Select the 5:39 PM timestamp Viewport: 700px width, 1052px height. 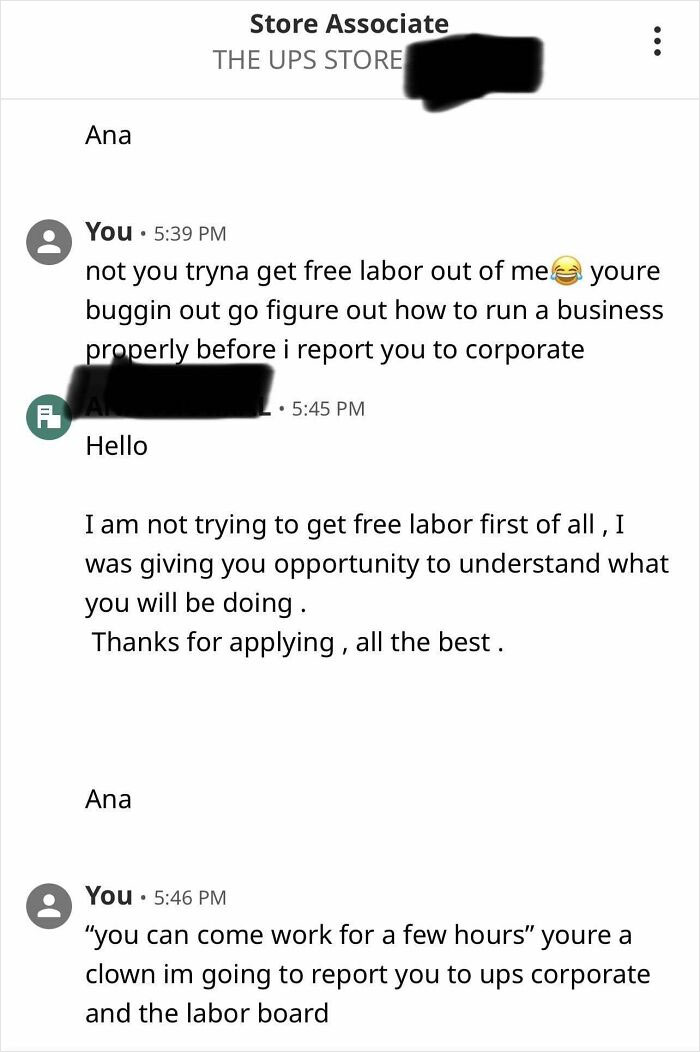click(x=191, y=233)
